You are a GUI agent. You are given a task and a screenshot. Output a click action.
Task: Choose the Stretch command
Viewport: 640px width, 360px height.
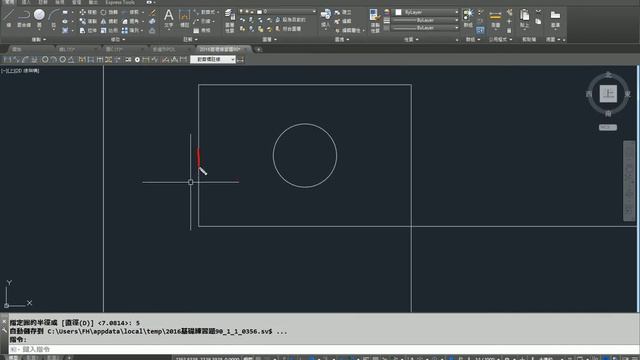(88, 30)
